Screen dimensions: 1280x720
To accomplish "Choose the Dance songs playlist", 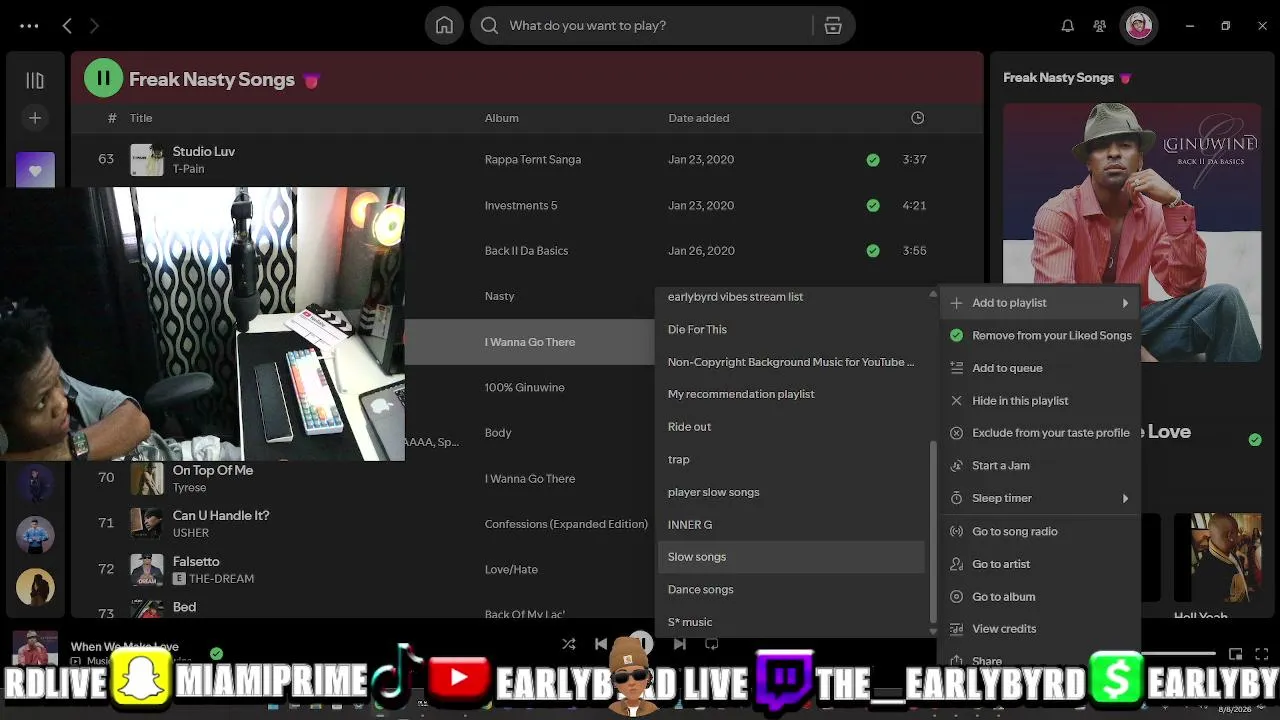I will (x=791, y=589).
